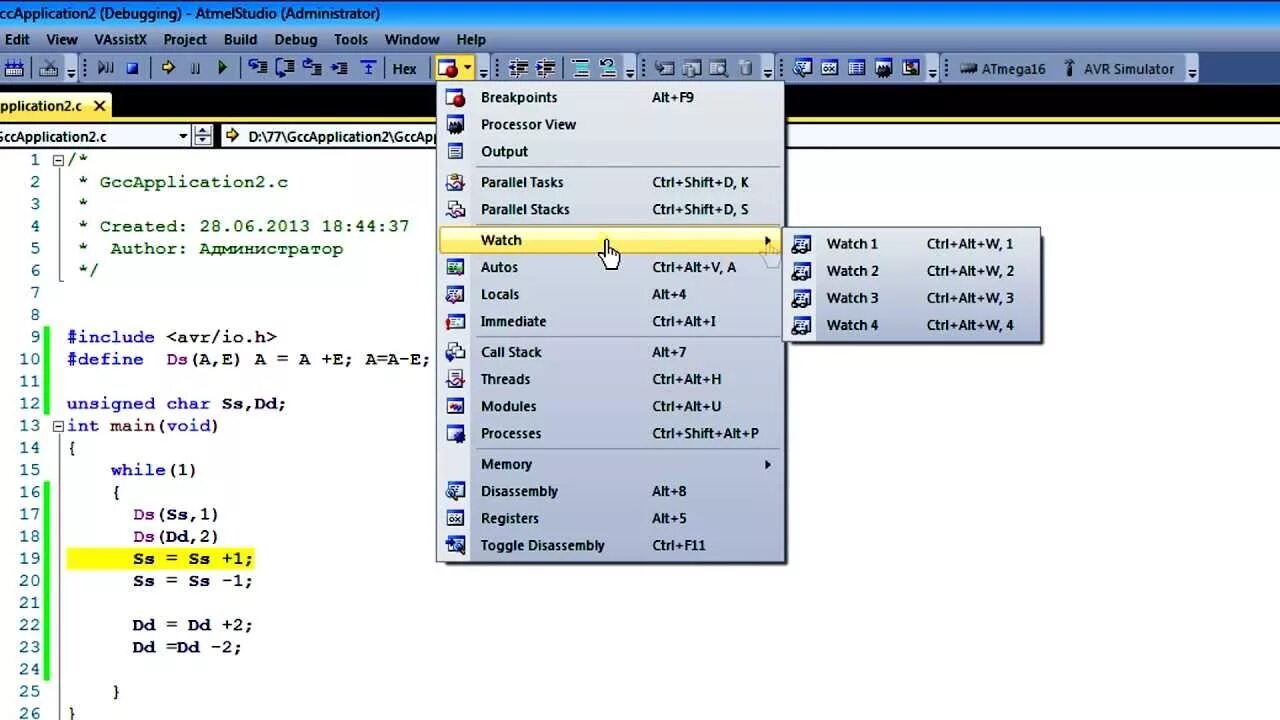Open the Build menu
Screen dimensions: 1280x720
240,40
